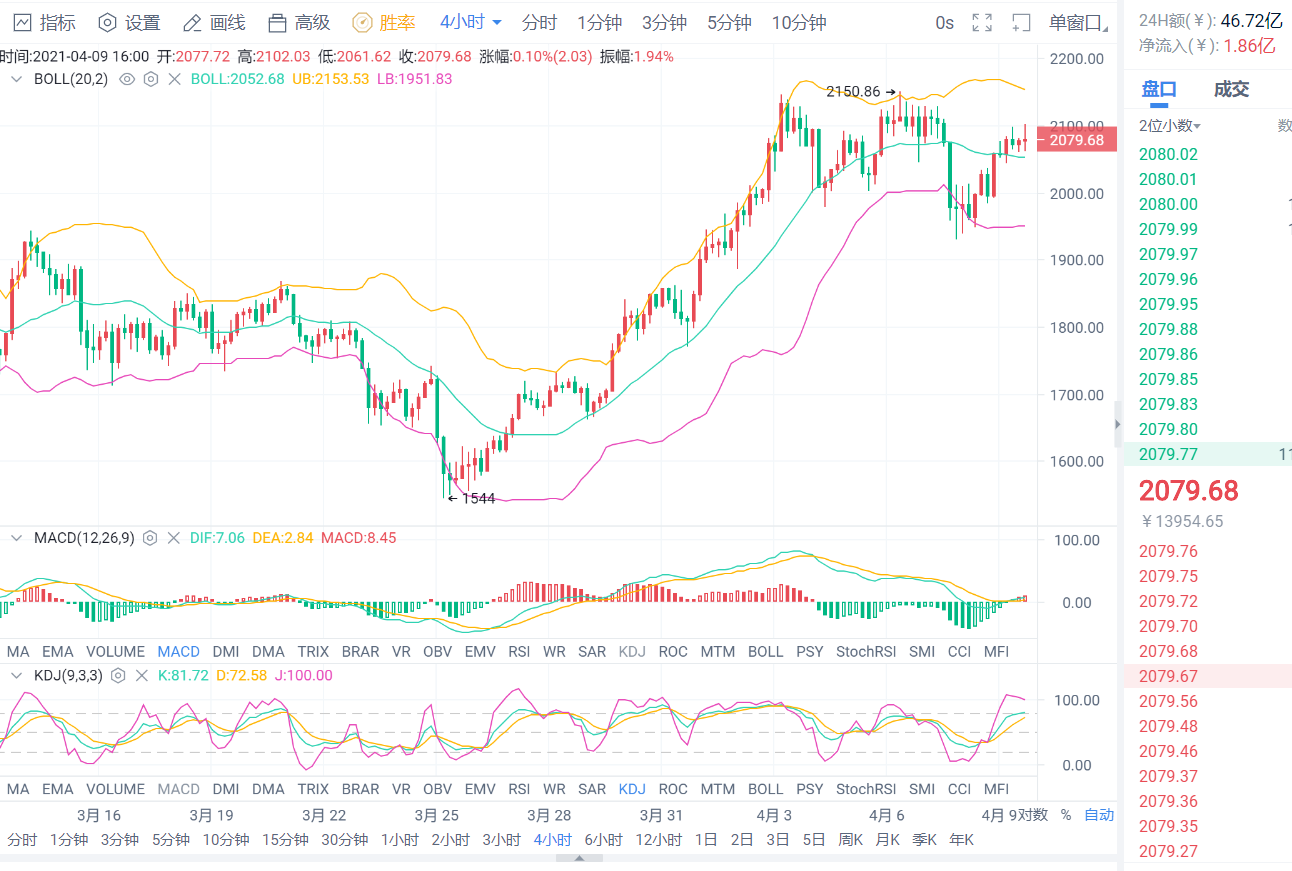The height and width of the screenshot is (871, 1292).
Task: Collapse the MACD indicator pane
Action: point(15,537)
